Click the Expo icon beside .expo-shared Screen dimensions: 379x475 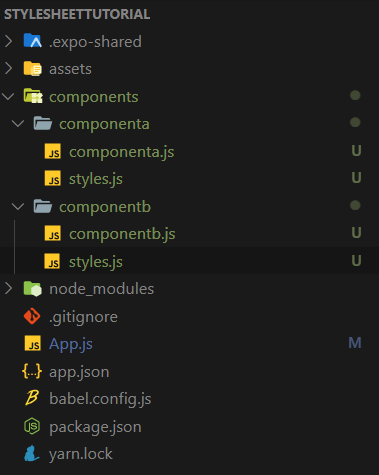pyautogui.click(x=33, y=41)
